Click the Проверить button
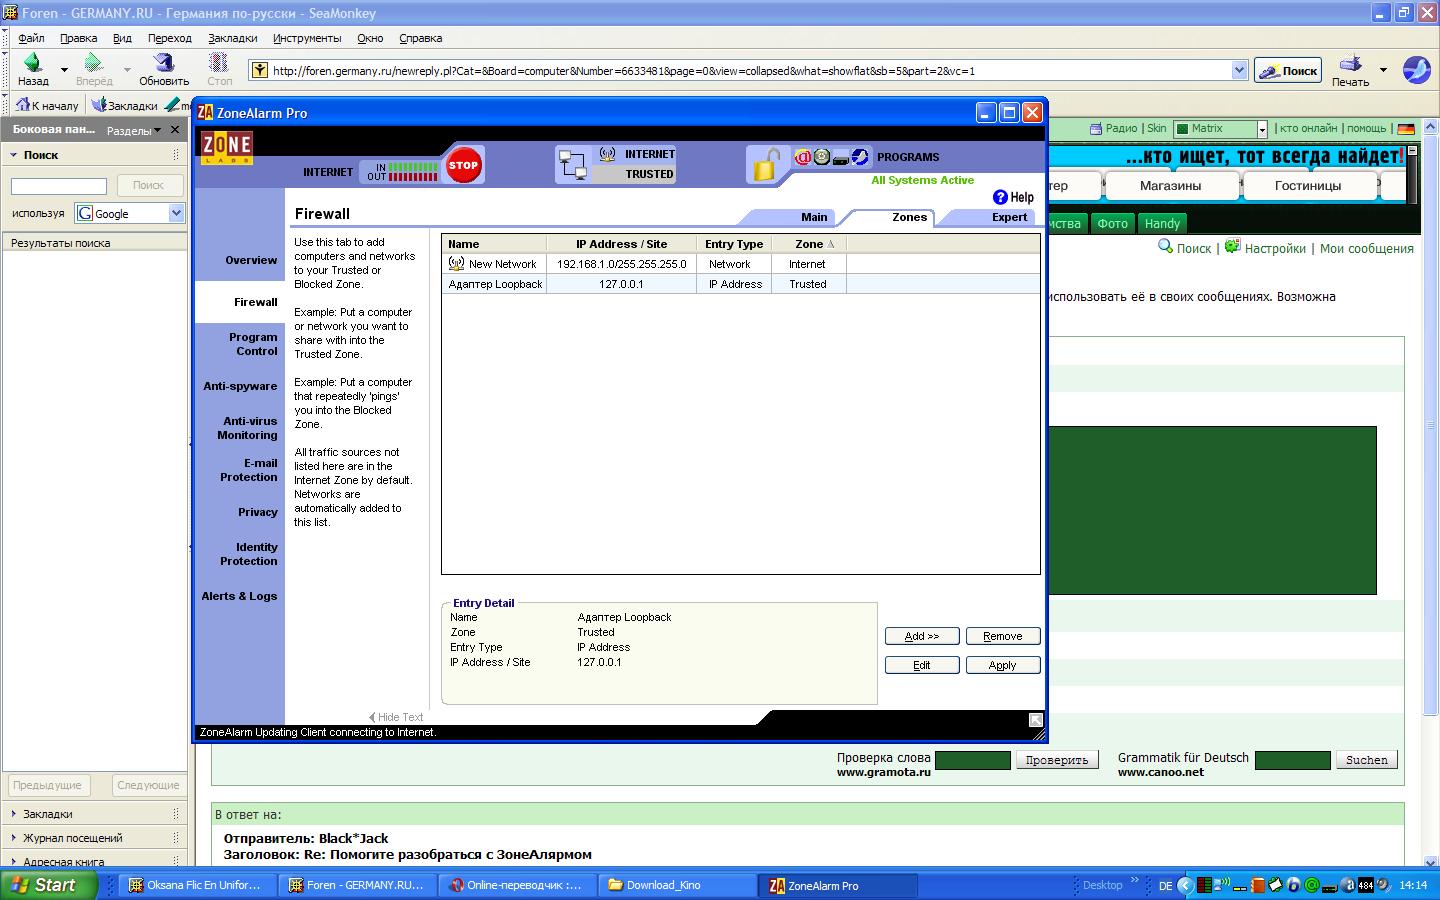The width and height of the screenshot is (1440, 900). 1057,760
